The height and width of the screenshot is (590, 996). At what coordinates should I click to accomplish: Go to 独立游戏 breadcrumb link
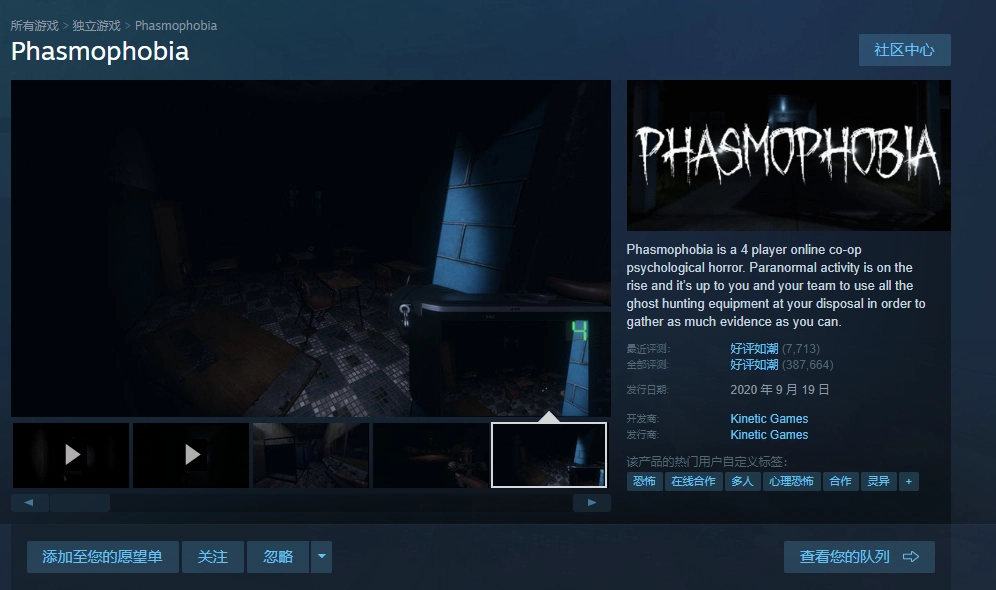point(96,25)
